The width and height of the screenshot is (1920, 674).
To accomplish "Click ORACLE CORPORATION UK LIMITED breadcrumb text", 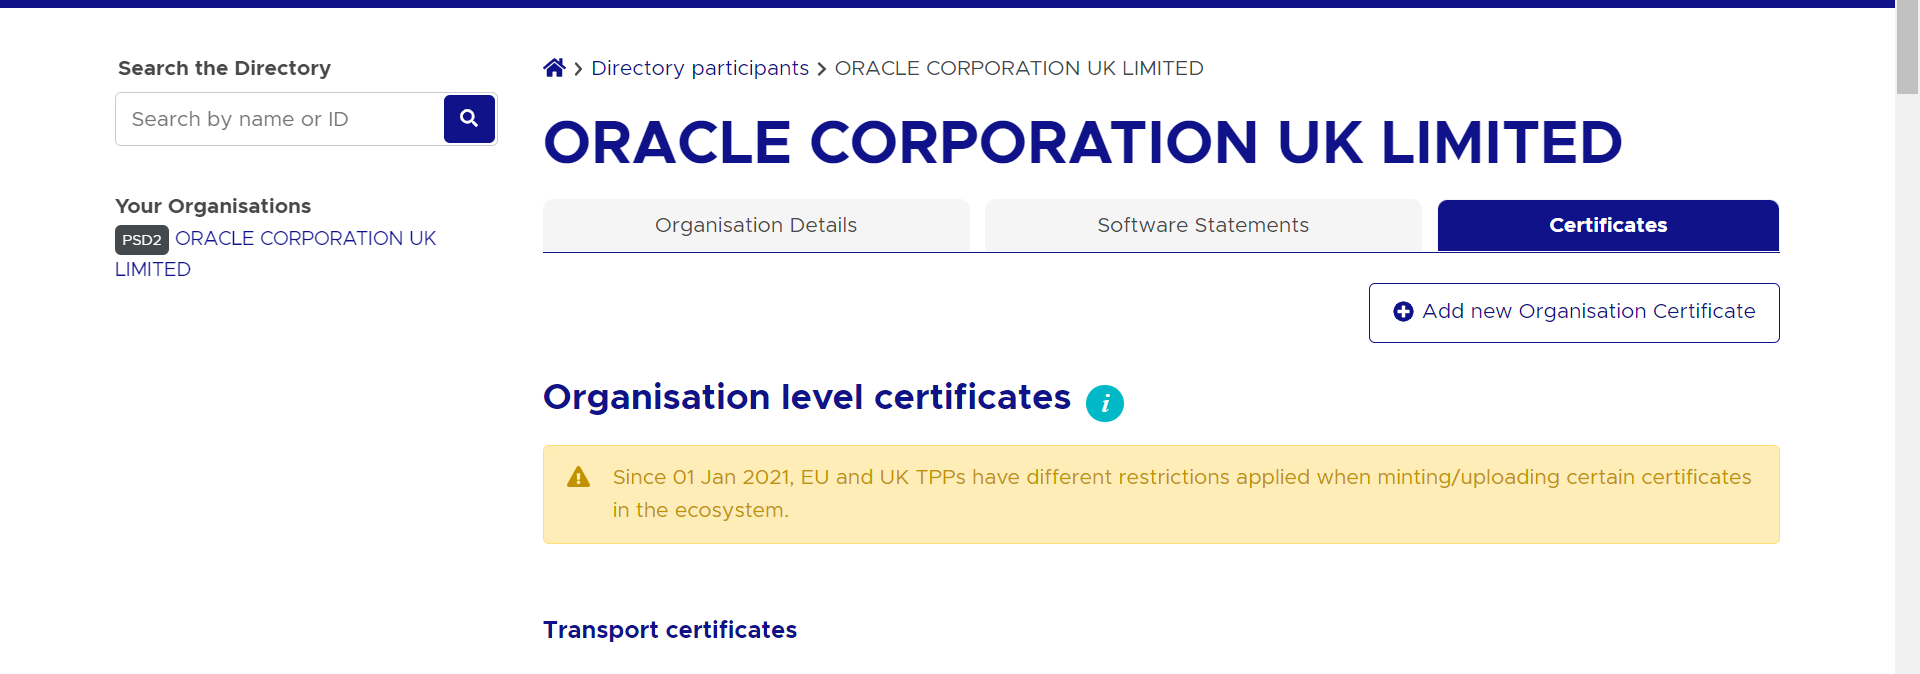I will [x=1019, y=68].
